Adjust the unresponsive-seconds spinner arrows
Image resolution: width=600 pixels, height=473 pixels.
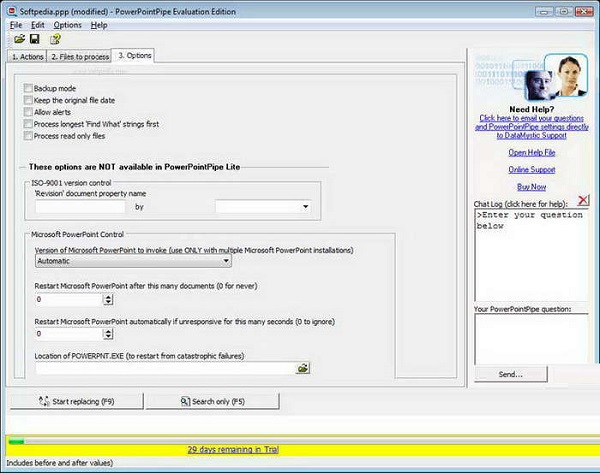[x=108, y=334]
